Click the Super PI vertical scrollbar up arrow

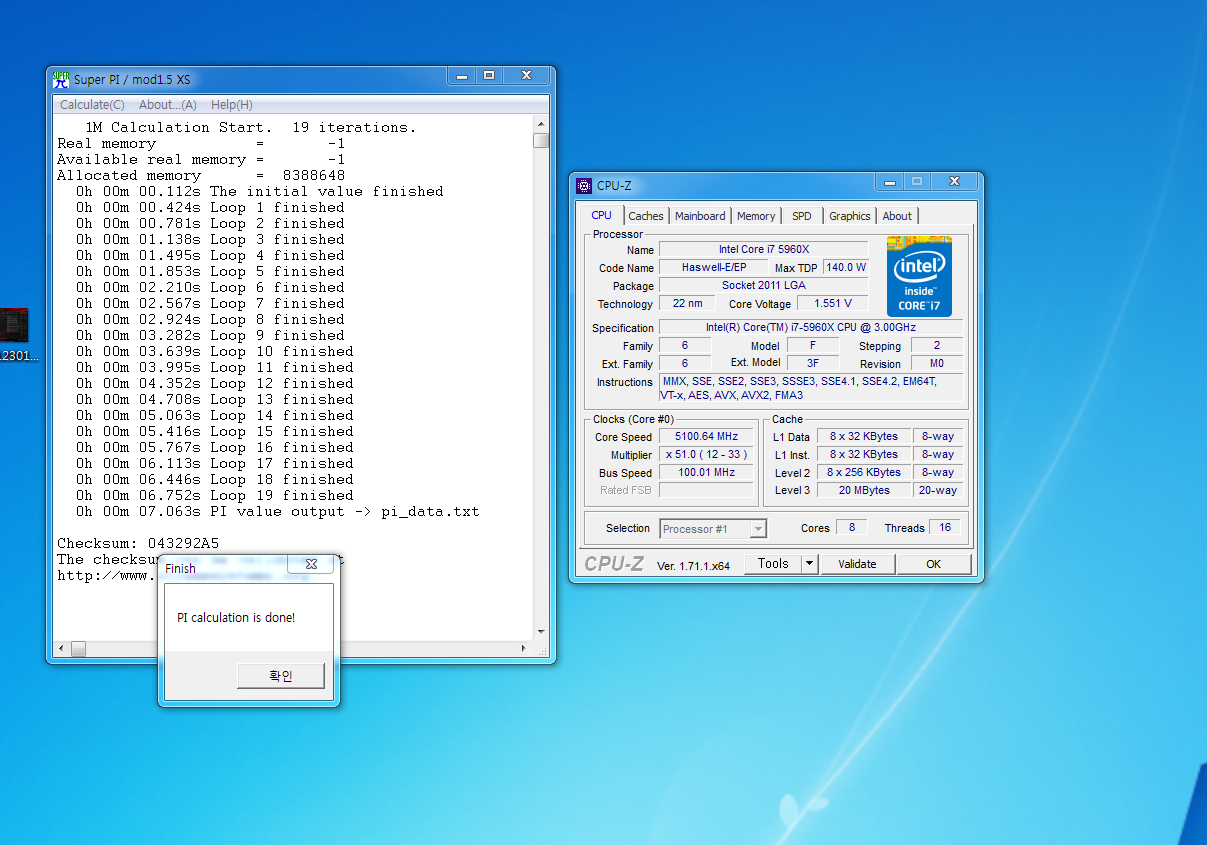pos(541,123)
